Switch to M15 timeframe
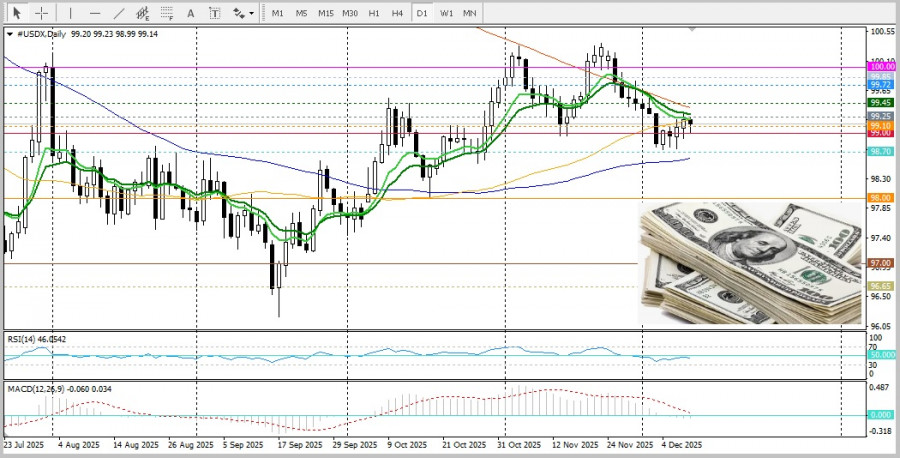This screenshot has width=900, height=458. (326, 13)
